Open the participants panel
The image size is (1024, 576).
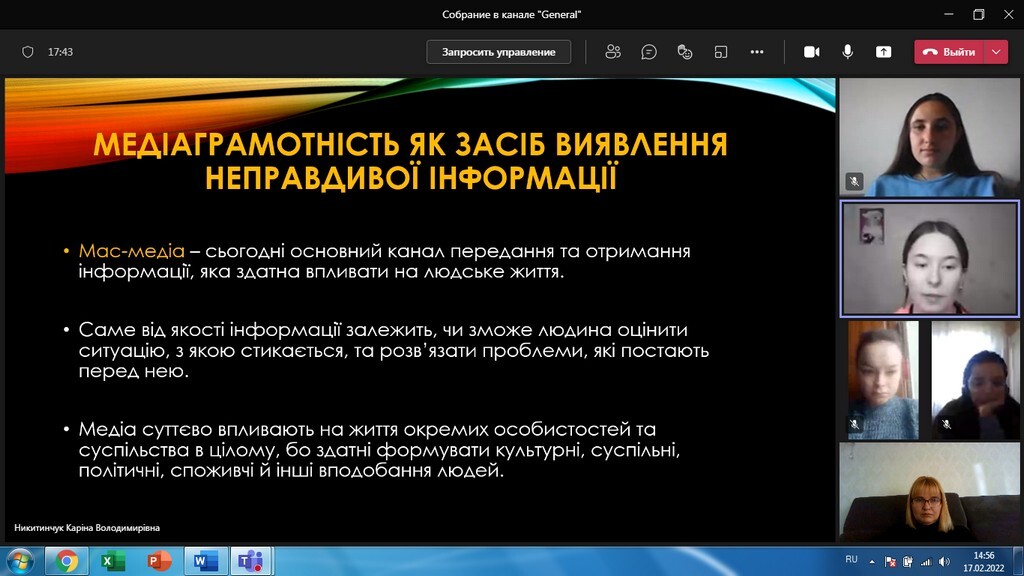[x=613, y=52]
